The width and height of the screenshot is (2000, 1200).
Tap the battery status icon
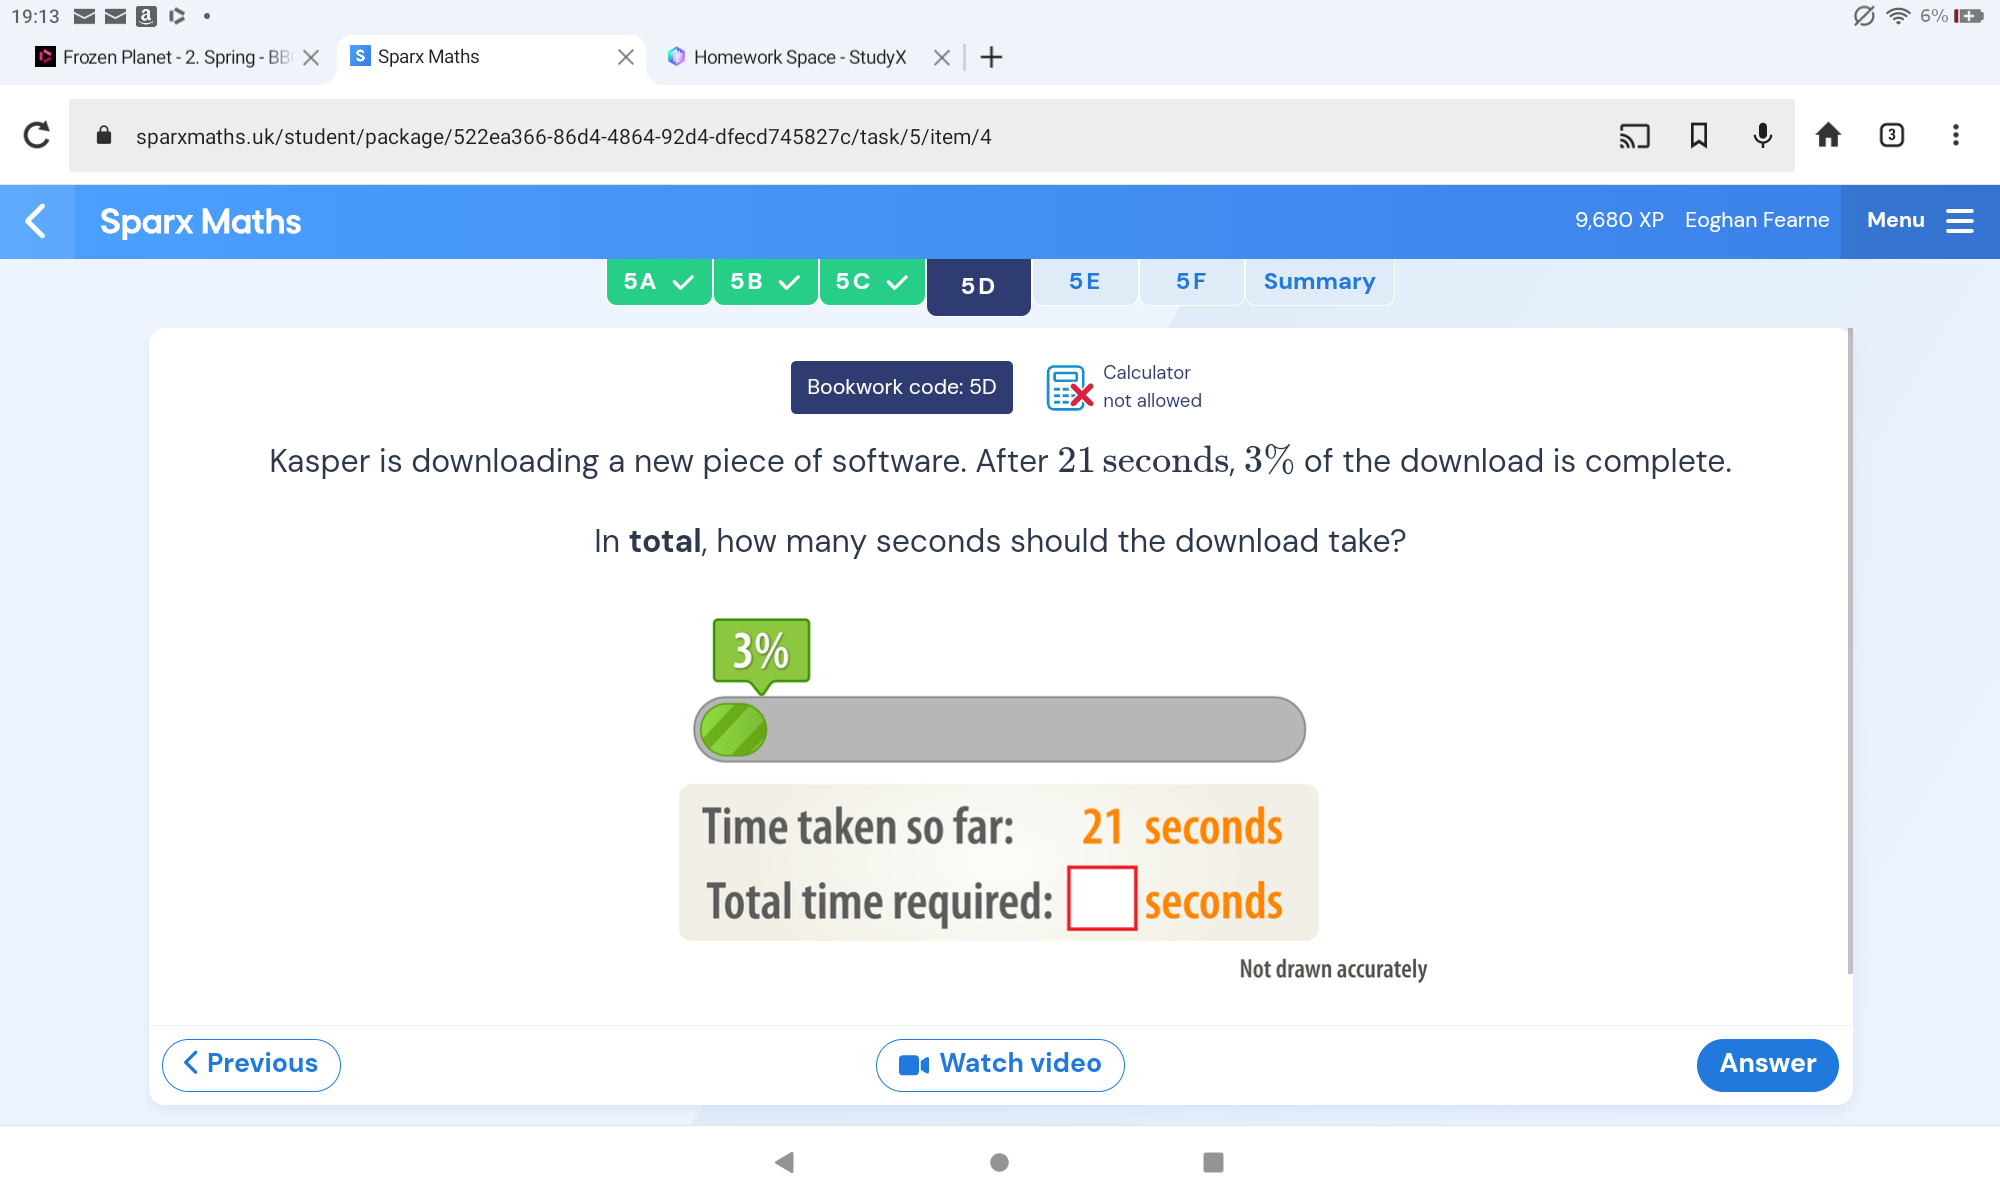coord(1968,16)
